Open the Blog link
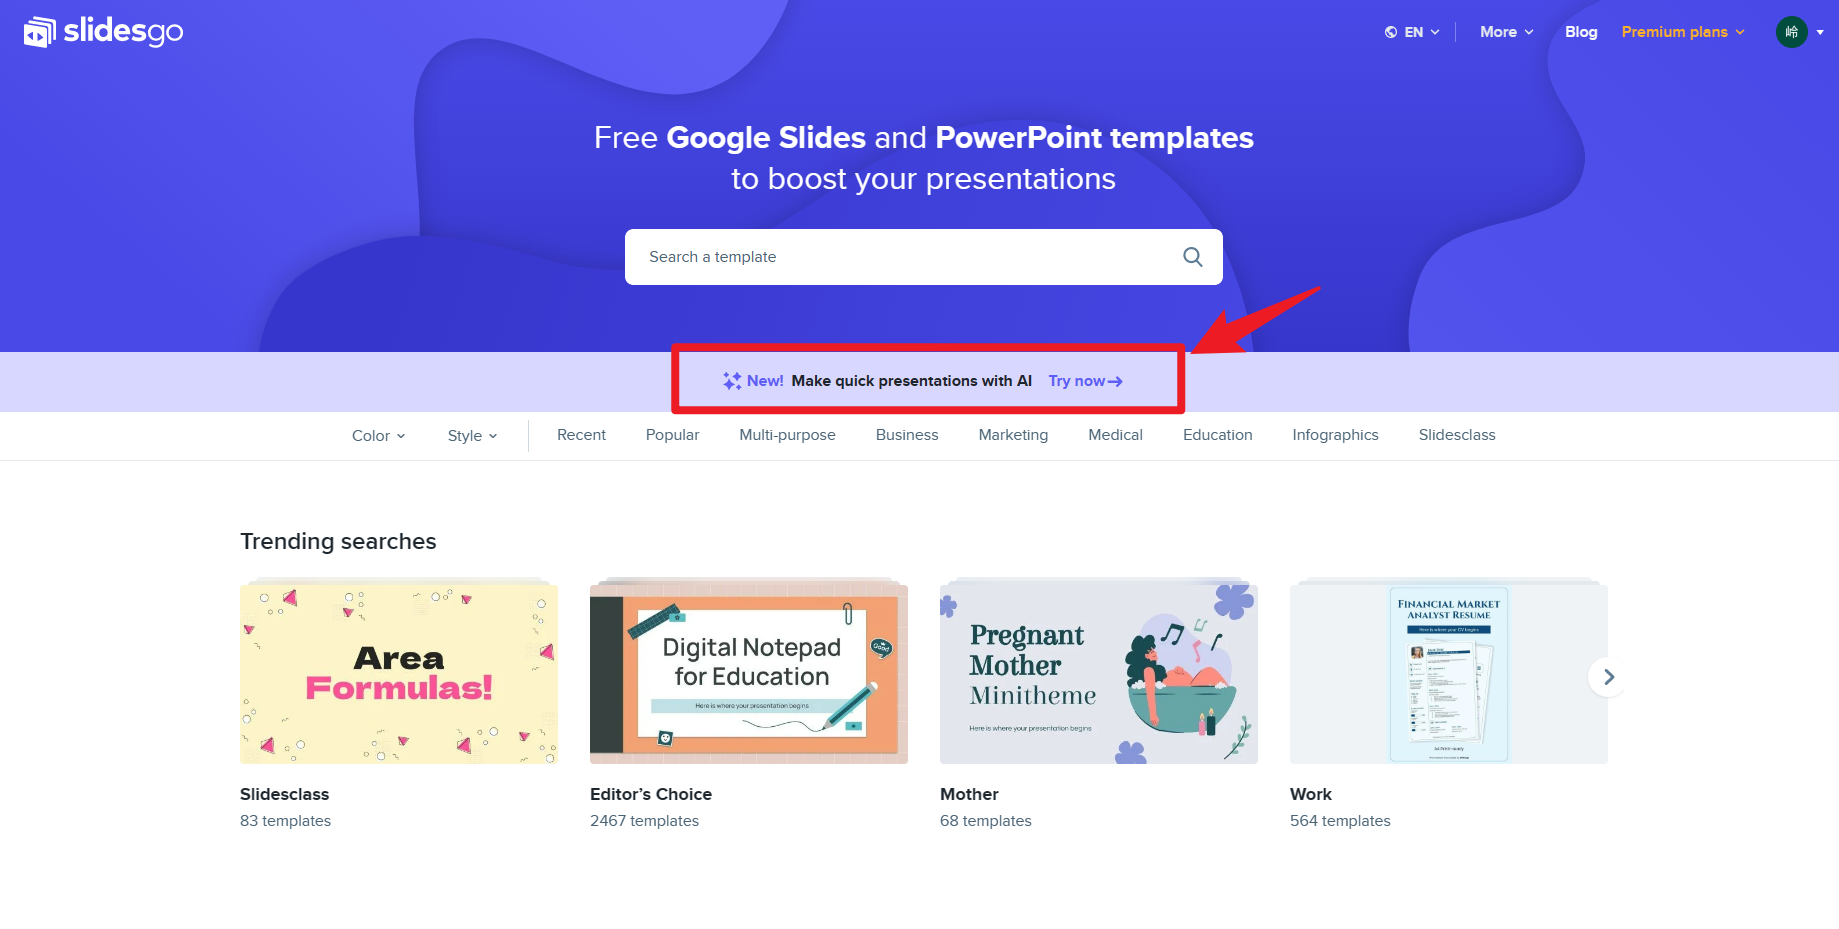Image resolution: width=1839 pixels, height=929 pixels. point(1581,32)
